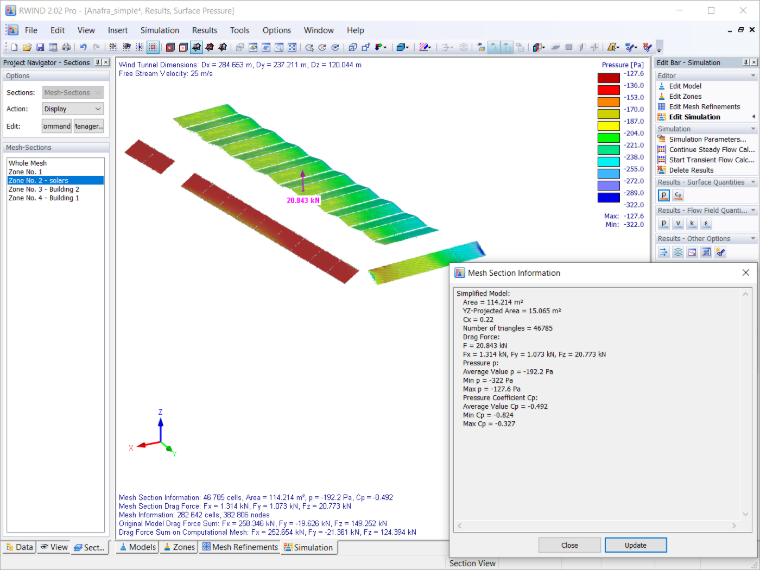Click the Print toolbar icon
760x570 pixels.
click(x=66, y=47)
